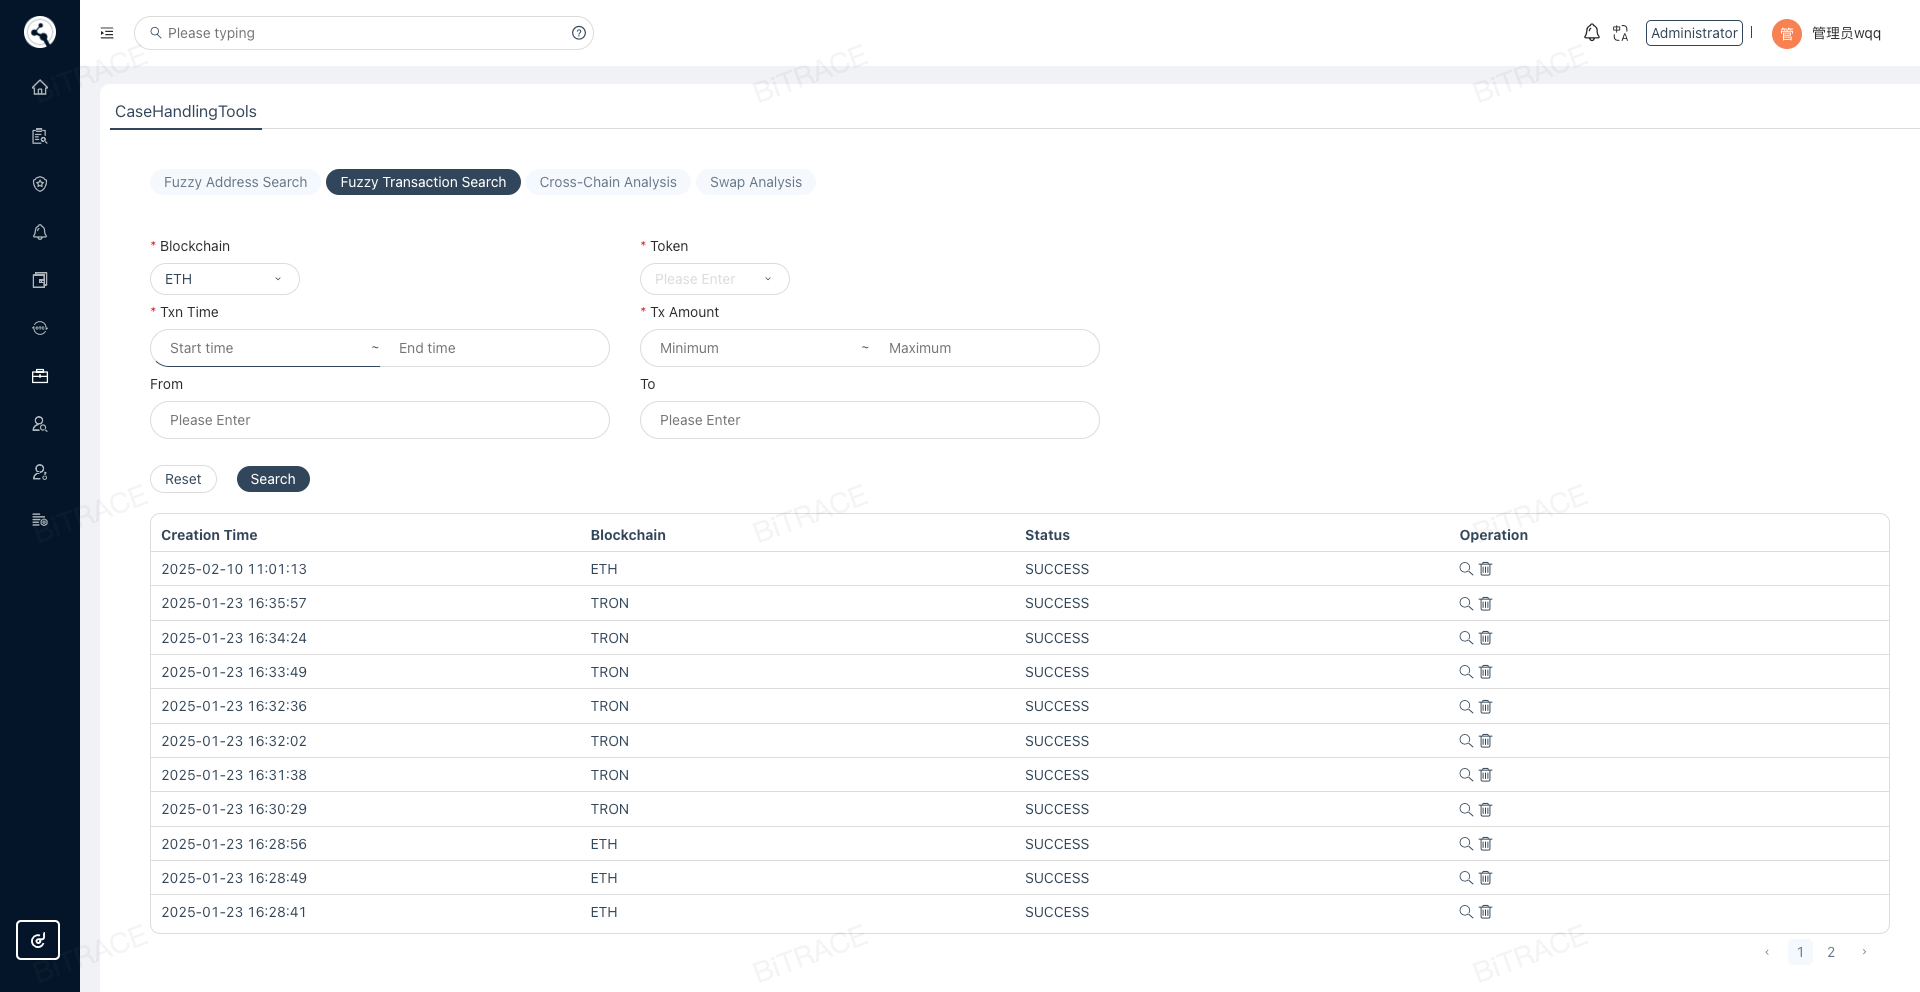Click the Start time field
The width and height of the screenshot is (1920, 992).
tap(265, 348)
